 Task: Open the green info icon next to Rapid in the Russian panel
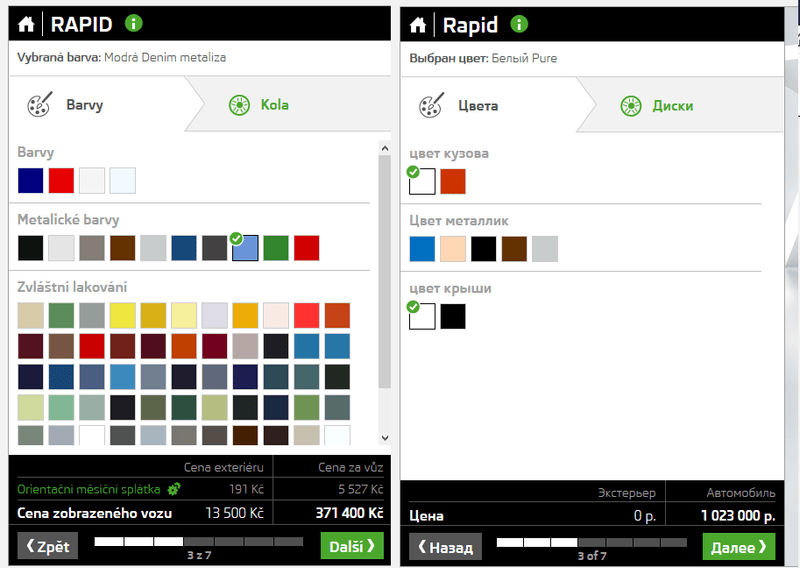pos(519,24)
